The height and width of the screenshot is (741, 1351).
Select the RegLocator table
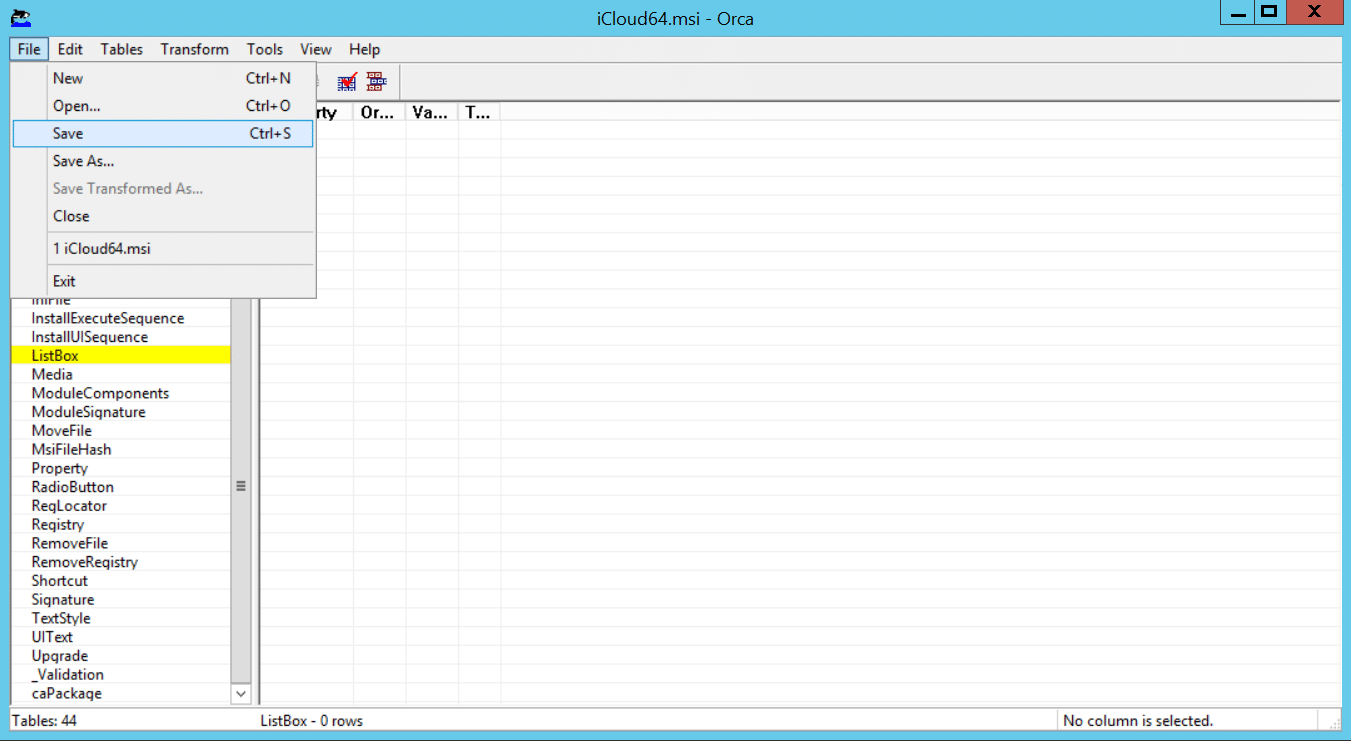[x=120, y=506]
